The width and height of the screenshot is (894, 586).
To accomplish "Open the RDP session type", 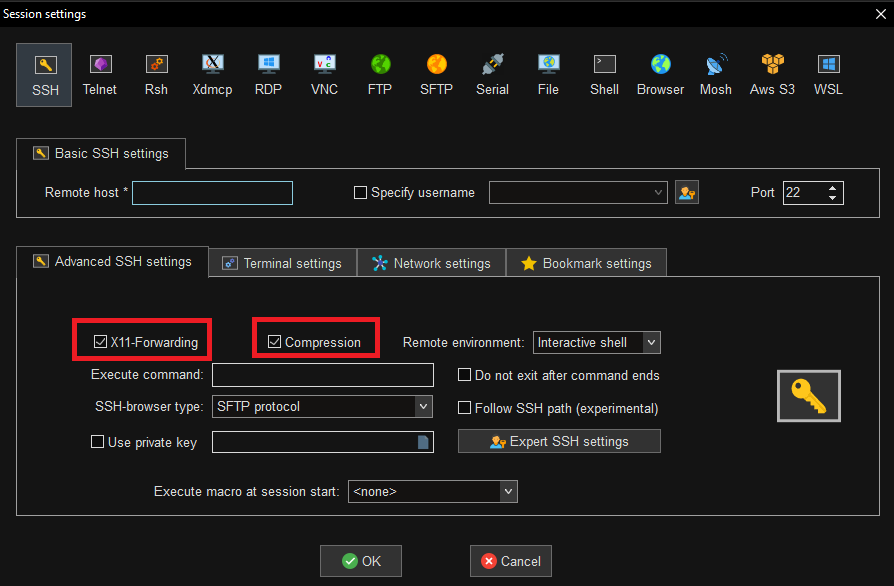I will click(x=268, y=74).
